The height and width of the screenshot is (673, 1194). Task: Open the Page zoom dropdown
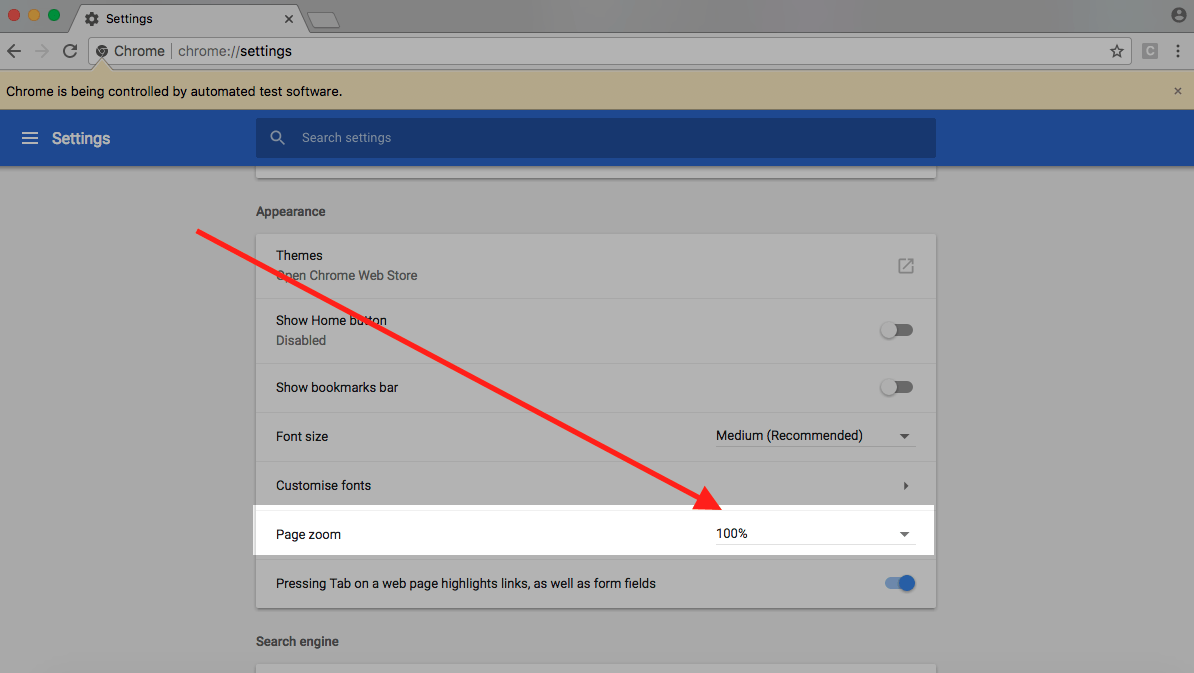pos(814,534)
